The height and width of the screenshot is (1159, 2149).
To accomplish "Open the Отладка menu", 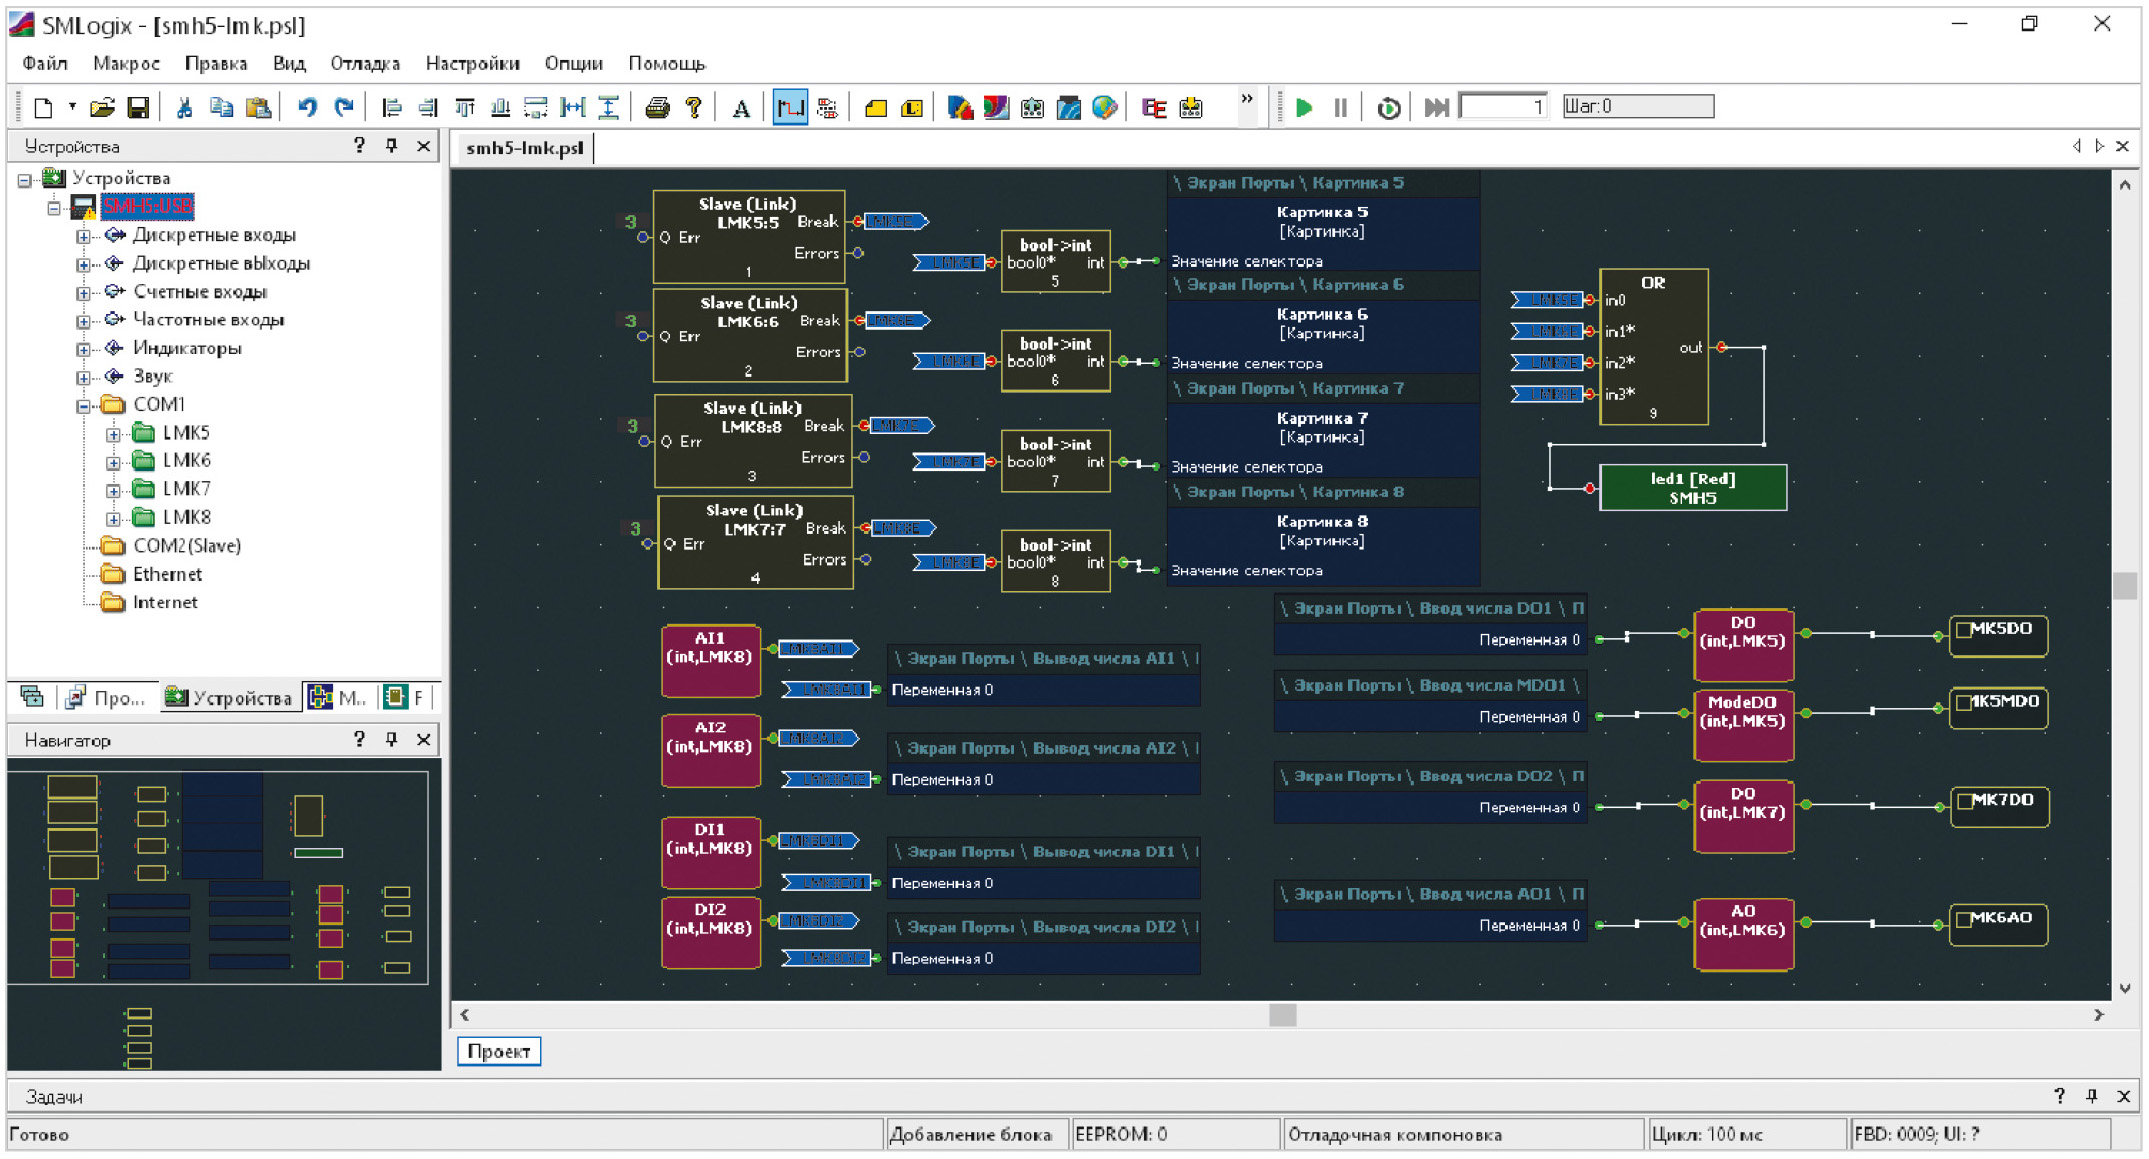I will coord(365,63).
